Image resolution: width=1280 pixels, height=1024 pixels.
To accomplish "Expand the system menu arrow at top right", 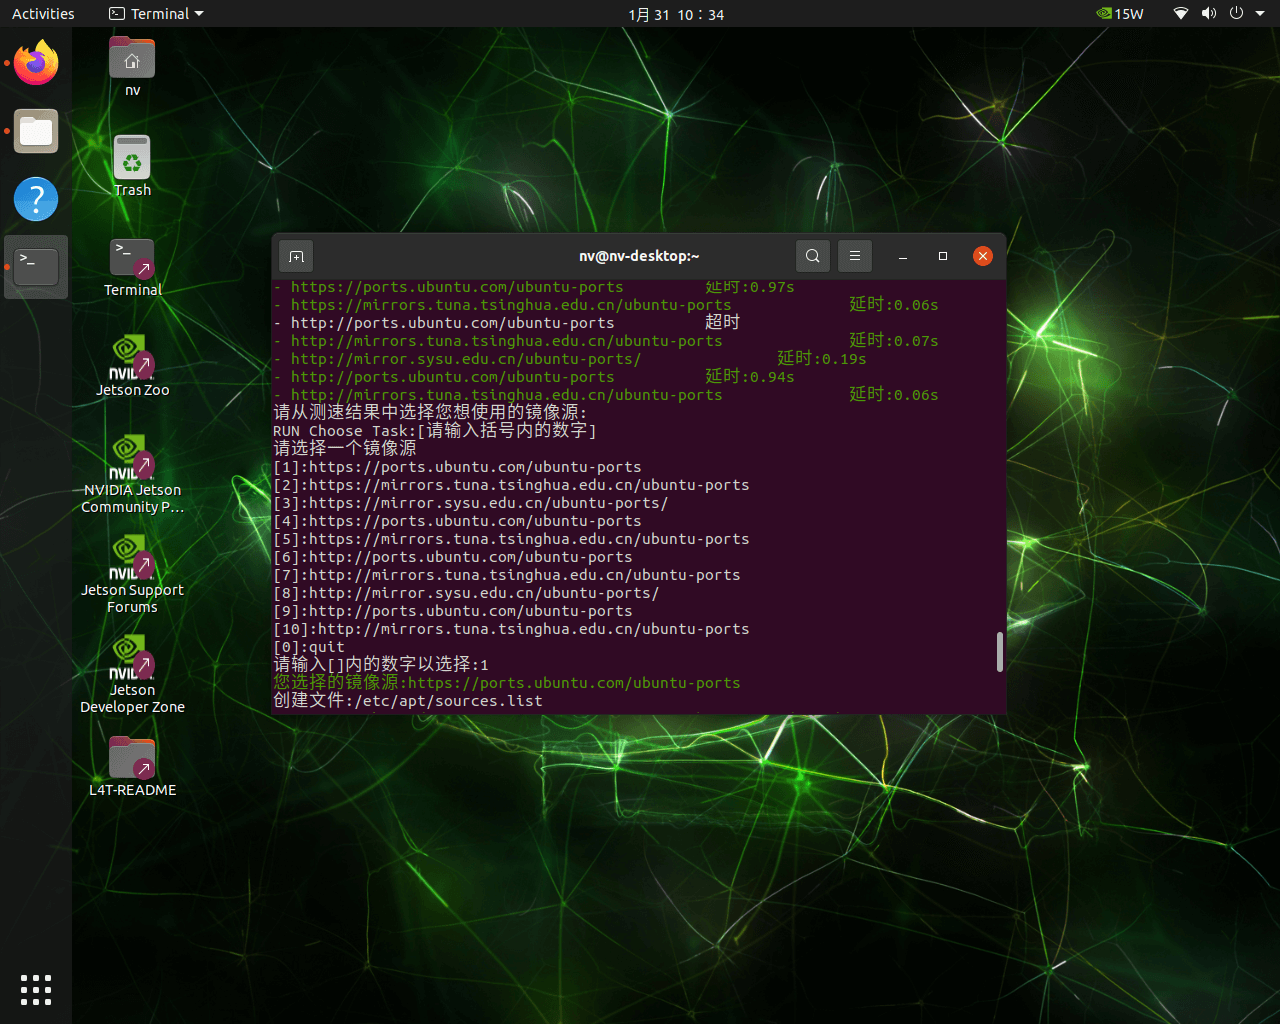I will coord(1261,14).
